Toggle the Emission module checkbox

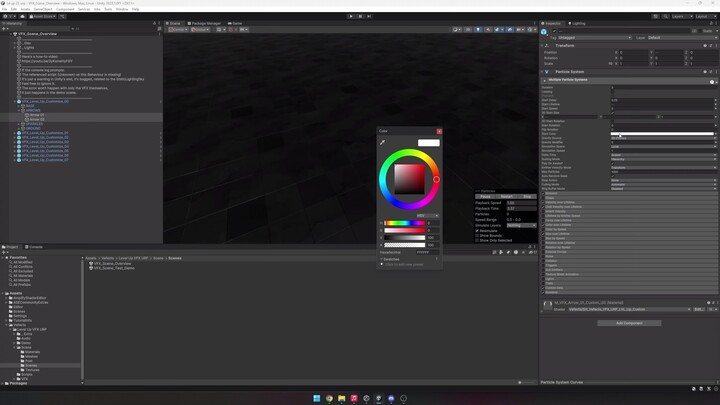coord(543,193)
